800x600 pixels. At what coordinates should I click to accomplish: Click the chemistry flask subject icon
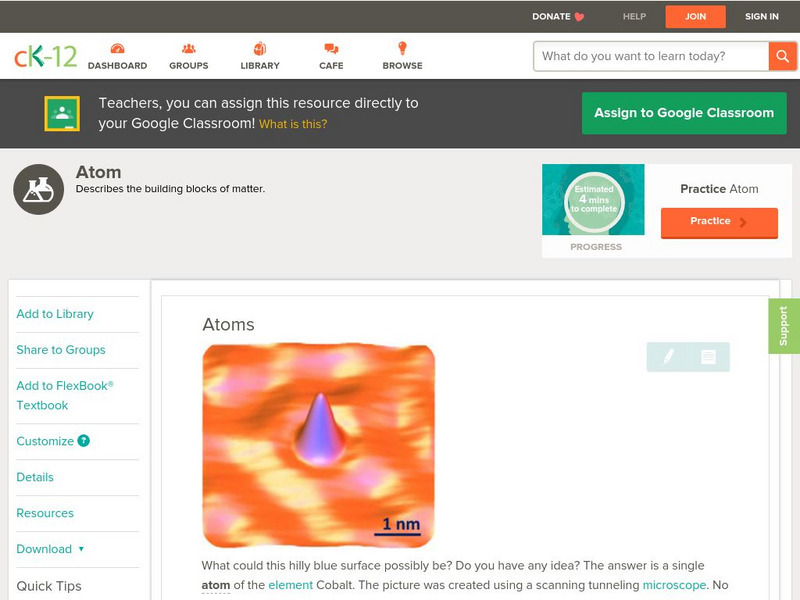pos(39,189)
